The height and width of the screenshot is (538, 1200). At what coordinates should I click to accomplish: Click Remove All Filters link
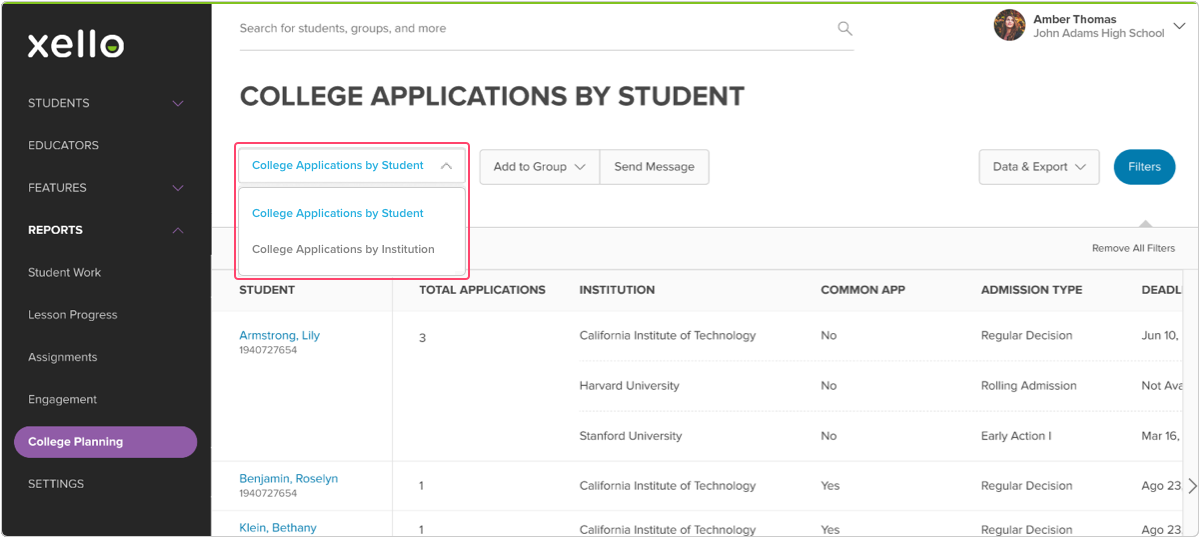click(1133, 248)
